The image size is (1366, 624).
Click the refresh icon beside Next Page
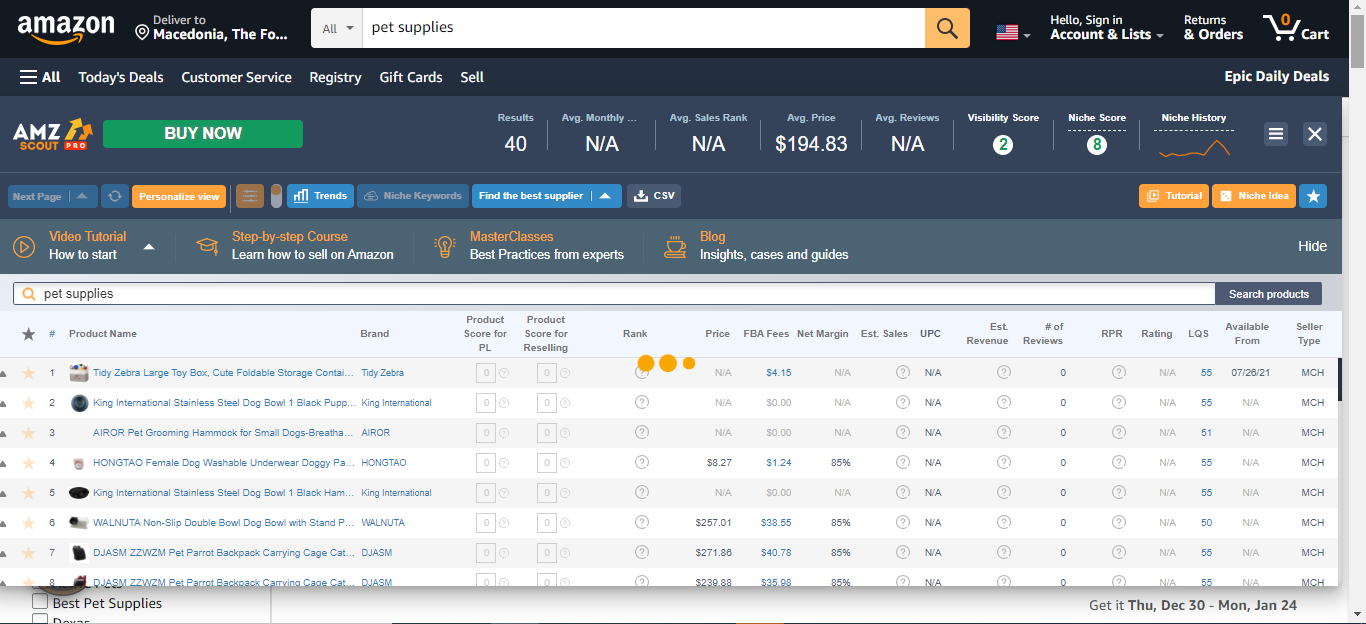pos(115,196)
